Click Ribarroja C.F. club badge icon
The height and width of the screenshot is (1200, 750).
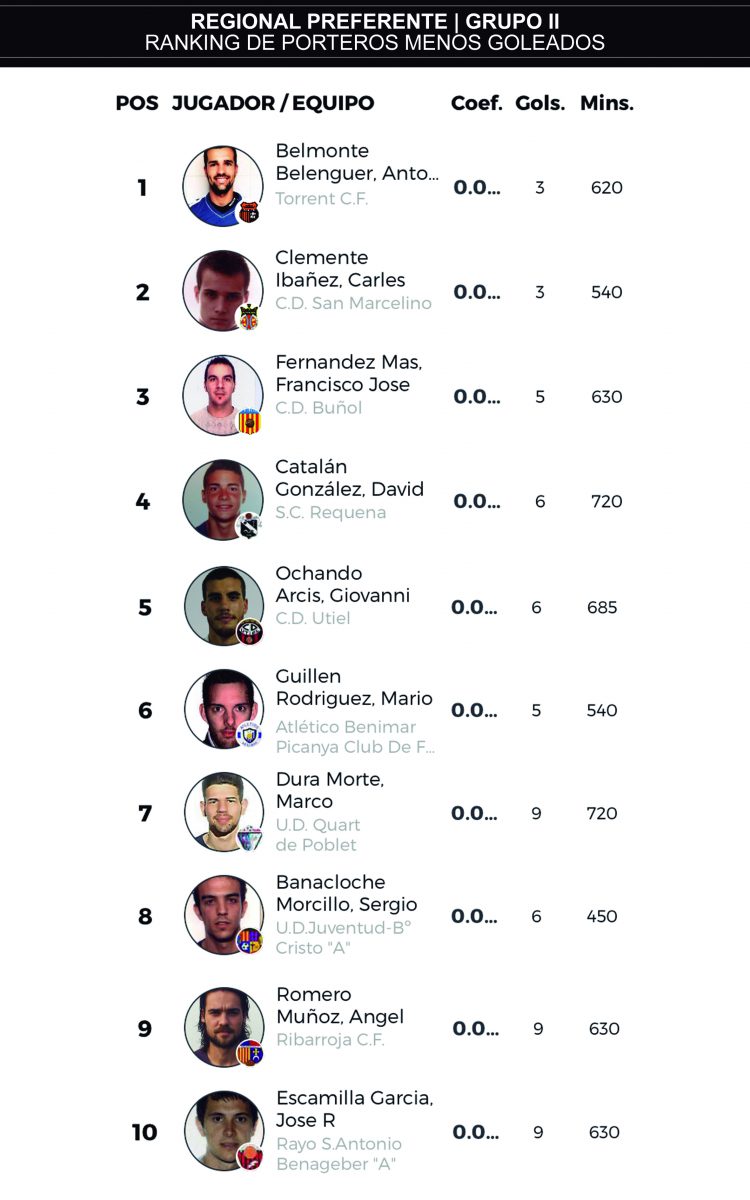point(249,1053)
